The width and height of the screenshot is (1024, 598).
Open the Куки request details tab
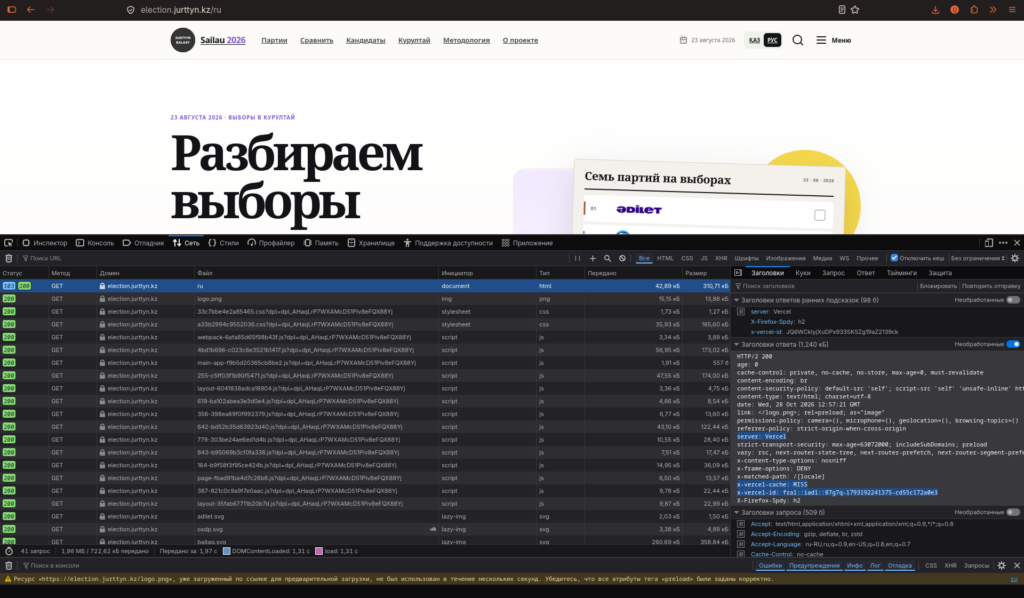[x=803, y=273]
